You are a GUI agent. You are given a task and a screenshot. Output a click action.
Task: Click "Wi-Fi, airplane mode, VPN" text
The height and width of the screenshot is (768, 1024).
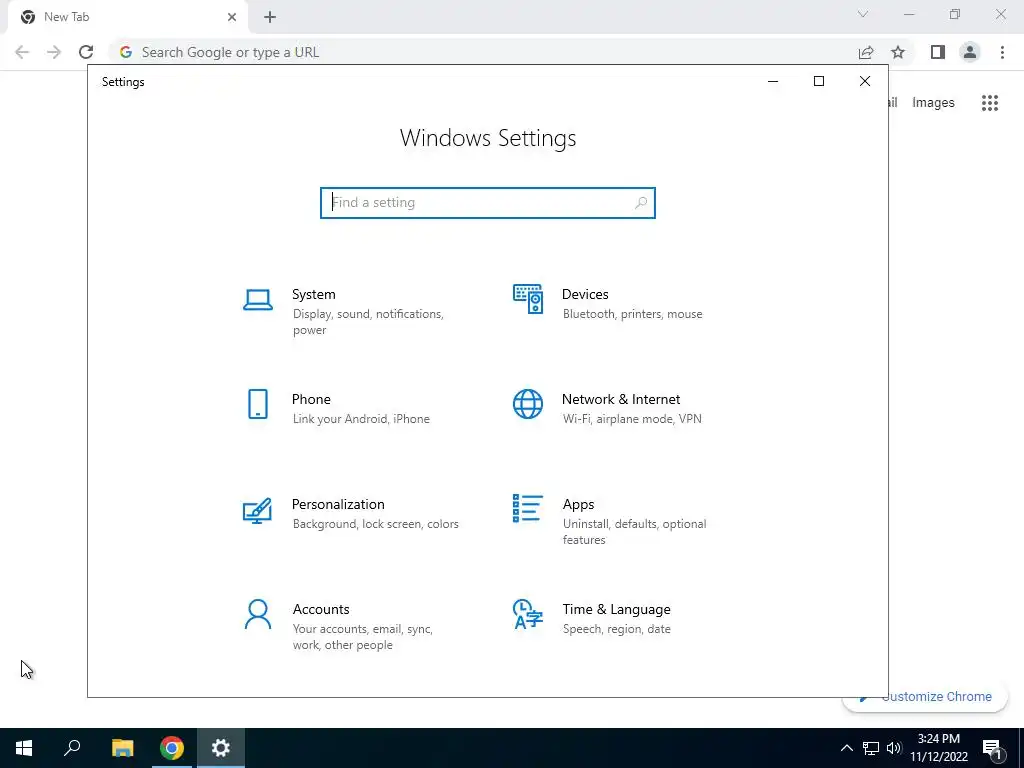click(632, 419)
